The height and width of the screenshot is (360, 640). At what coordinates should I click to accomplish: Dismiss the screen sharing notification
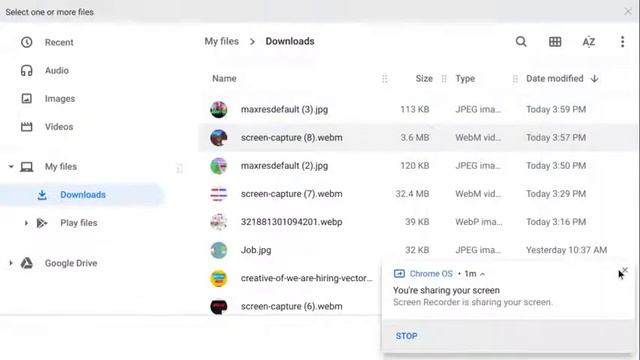[624, 271]
